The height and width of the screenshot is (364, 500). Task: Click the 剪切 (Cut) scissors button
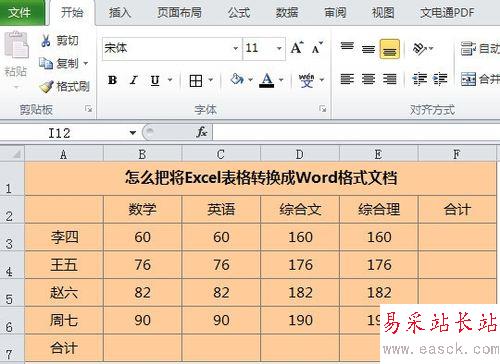[59, 41]
